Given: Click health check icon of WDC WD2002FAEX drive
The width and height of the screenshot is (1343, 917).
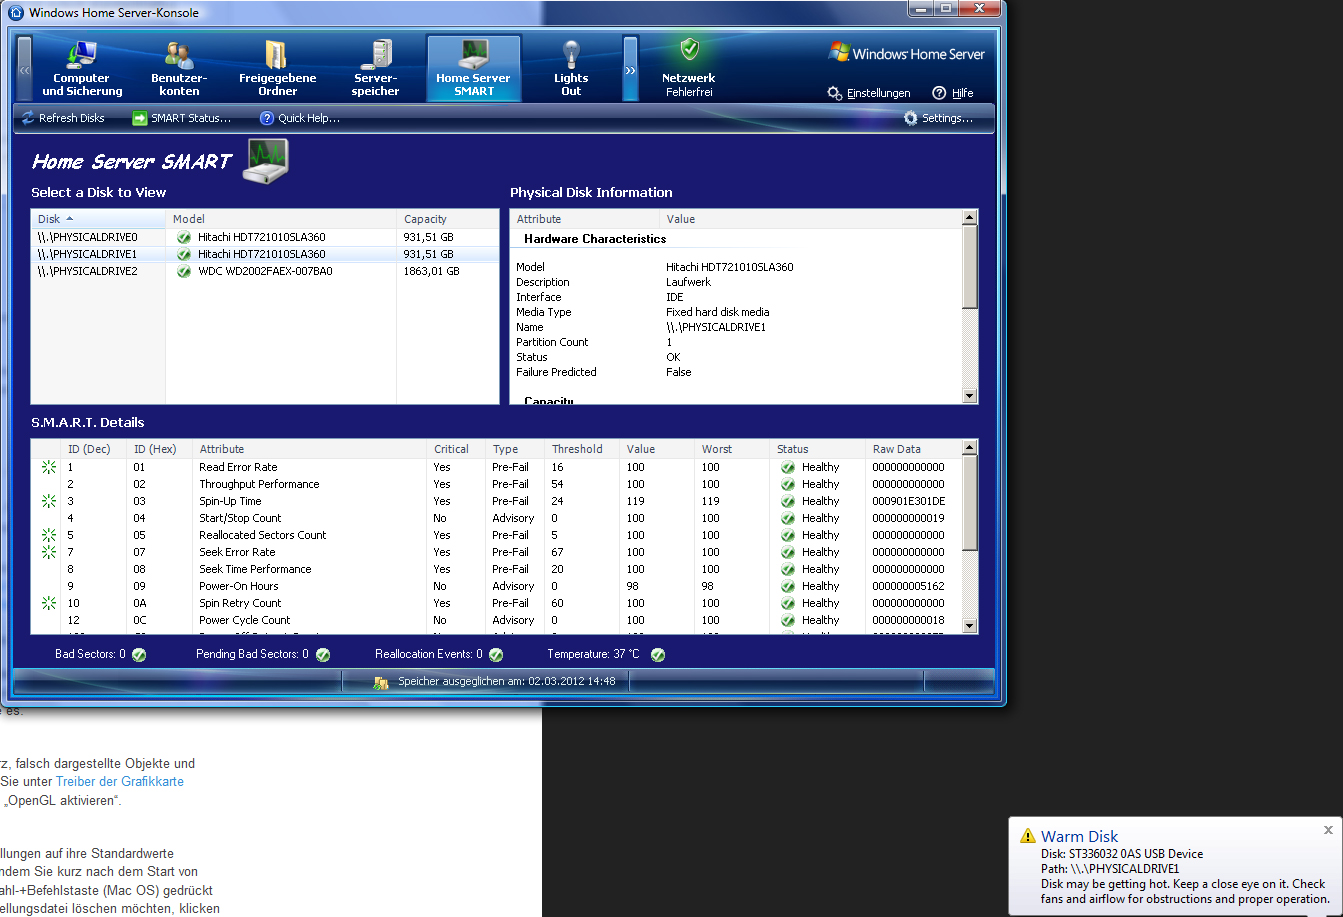Looking at the screenshot, I should pyautogui.click(x=183, y=271).
